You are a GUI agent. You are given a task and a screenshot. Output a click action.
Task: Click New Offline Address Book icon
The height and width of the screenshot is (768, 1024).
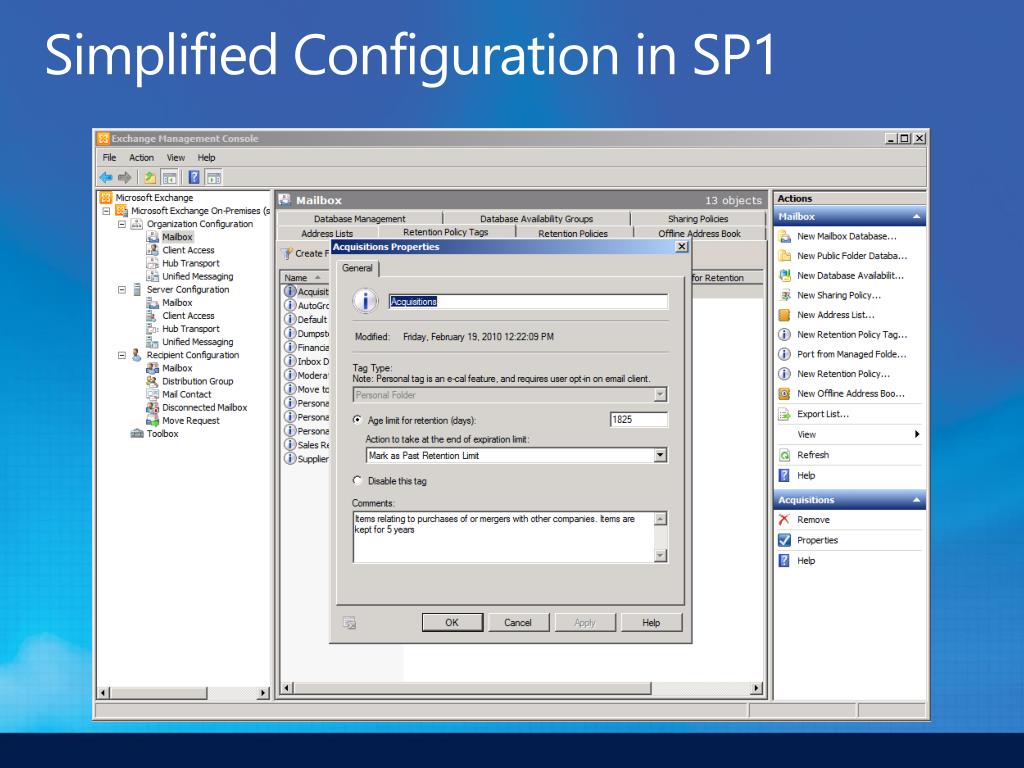coord(785,394)
